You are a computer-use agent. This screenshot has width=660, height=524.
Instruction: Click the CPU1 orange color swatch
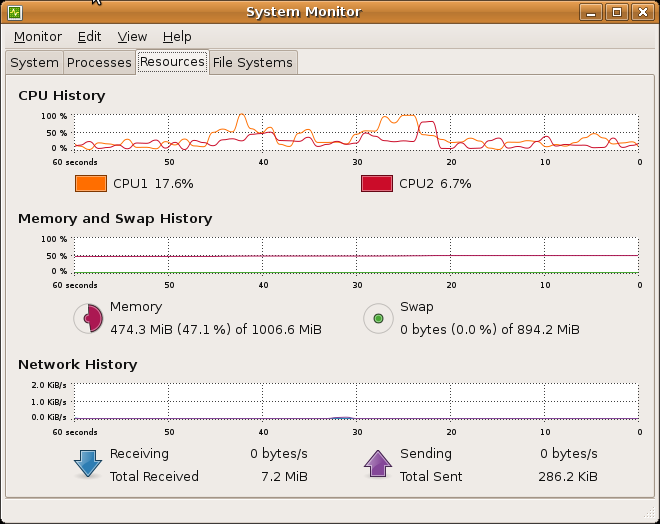click(91, 184)
